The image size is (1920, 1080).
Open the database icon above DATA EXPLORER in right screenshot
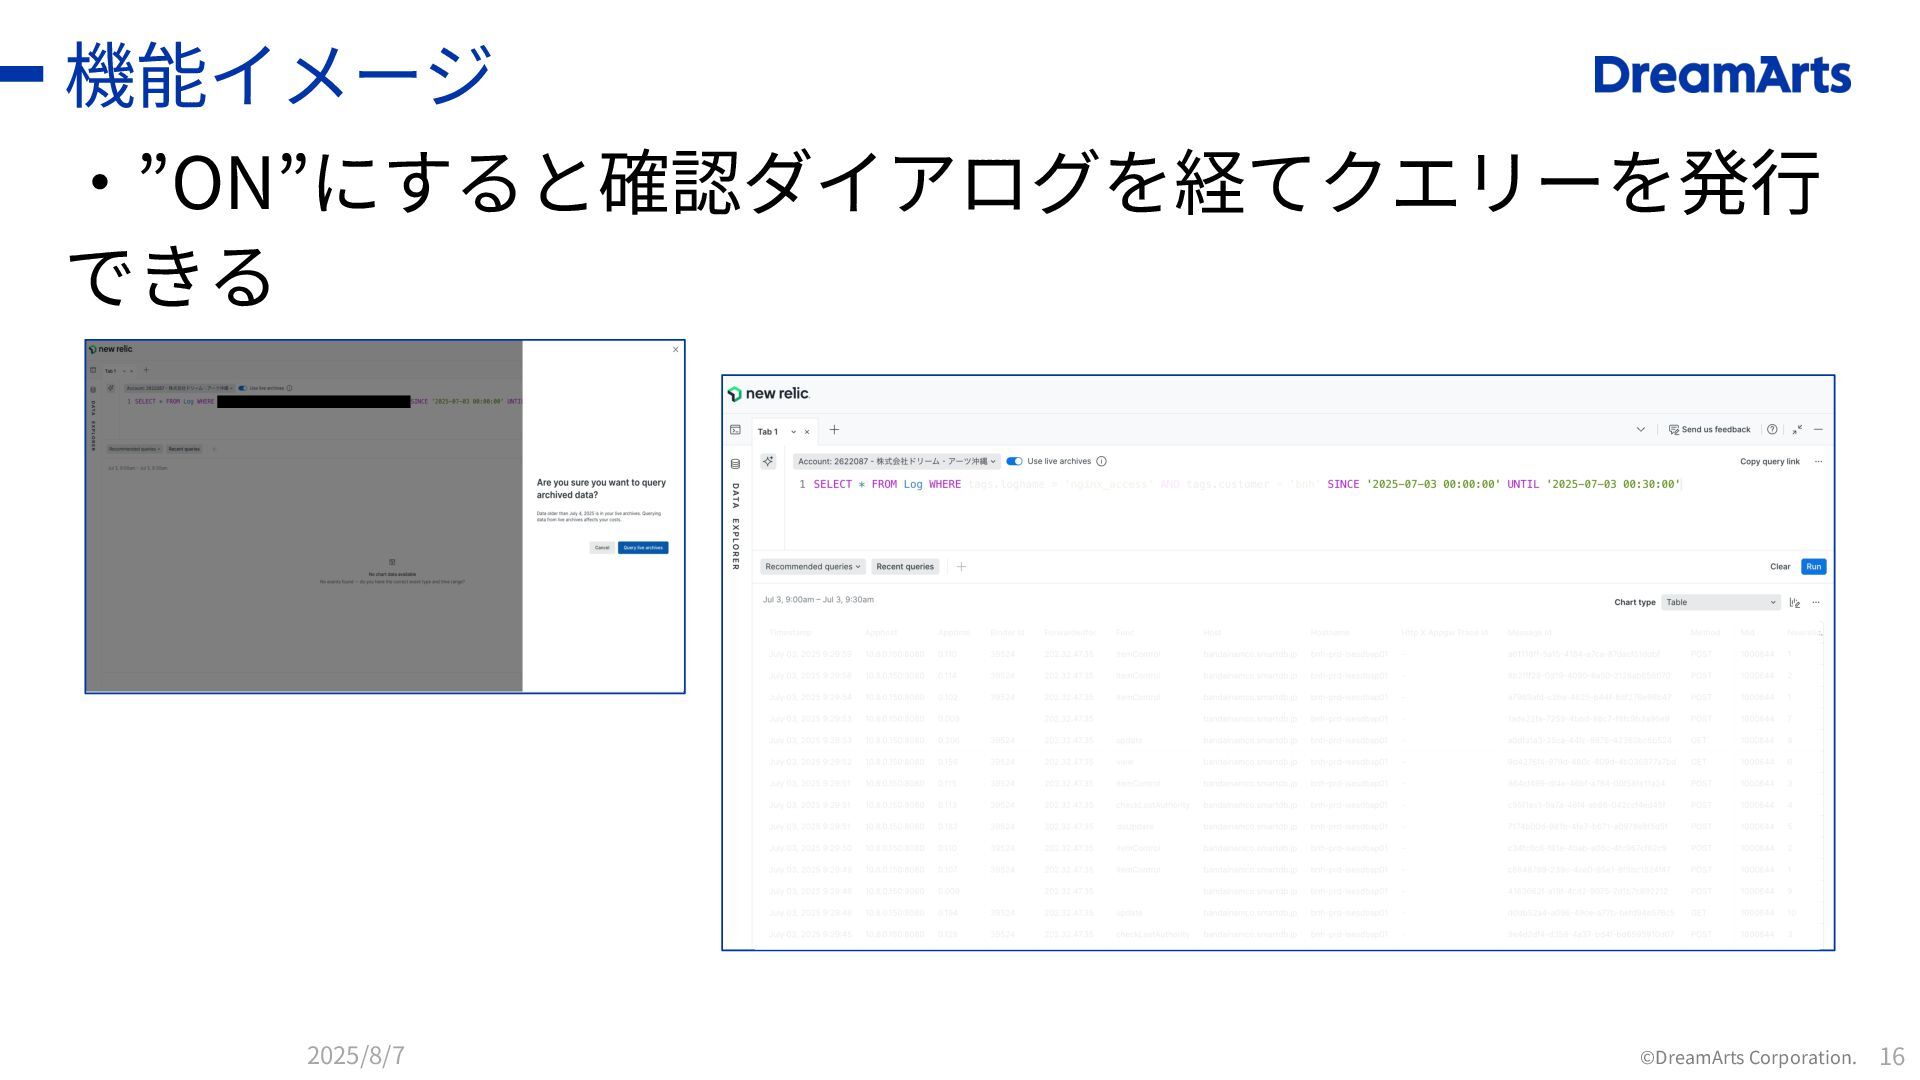735,464
